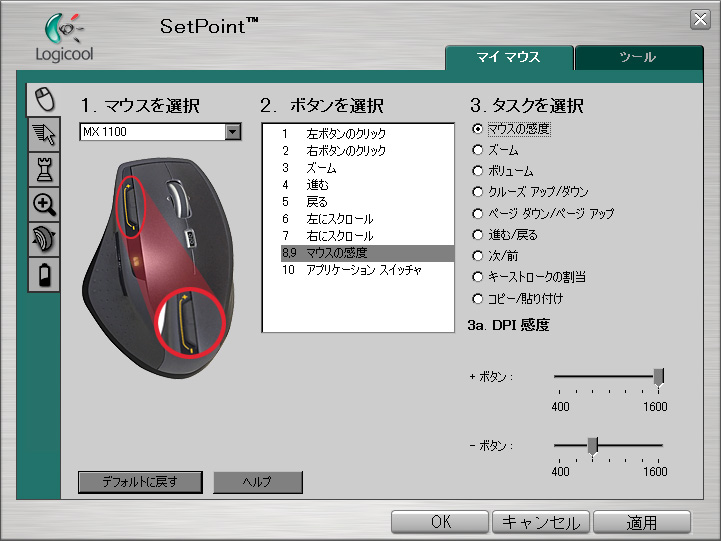Viewport: 721px width, 541px height.
Task: Click the ヘルプ button
Action: 258,482
